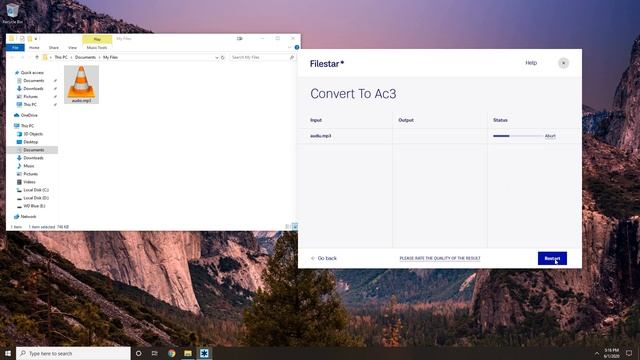Open the Recycle Bin desktop icon

[x=13, y=13]
